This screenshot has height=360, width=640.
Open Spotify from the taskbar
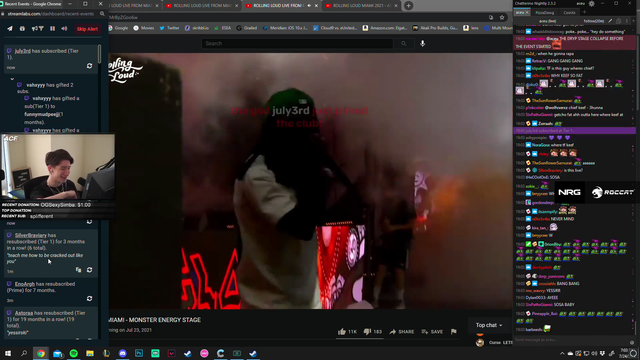pos(74,353)
